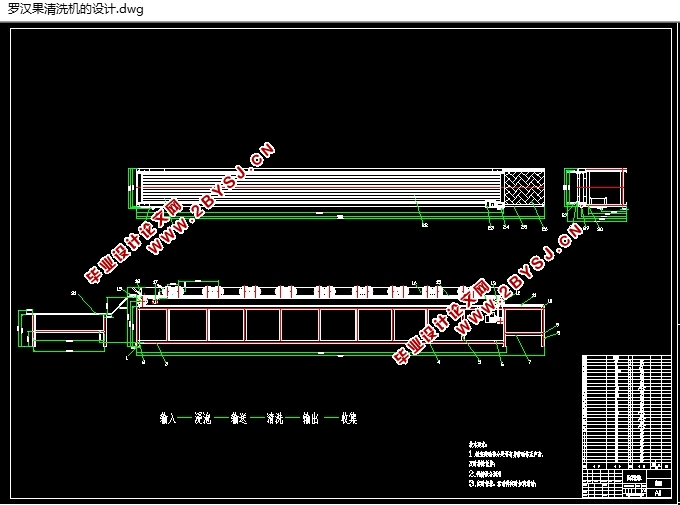
Task: Select the drawing name cell in title block
Action: [x=635, y=478]
